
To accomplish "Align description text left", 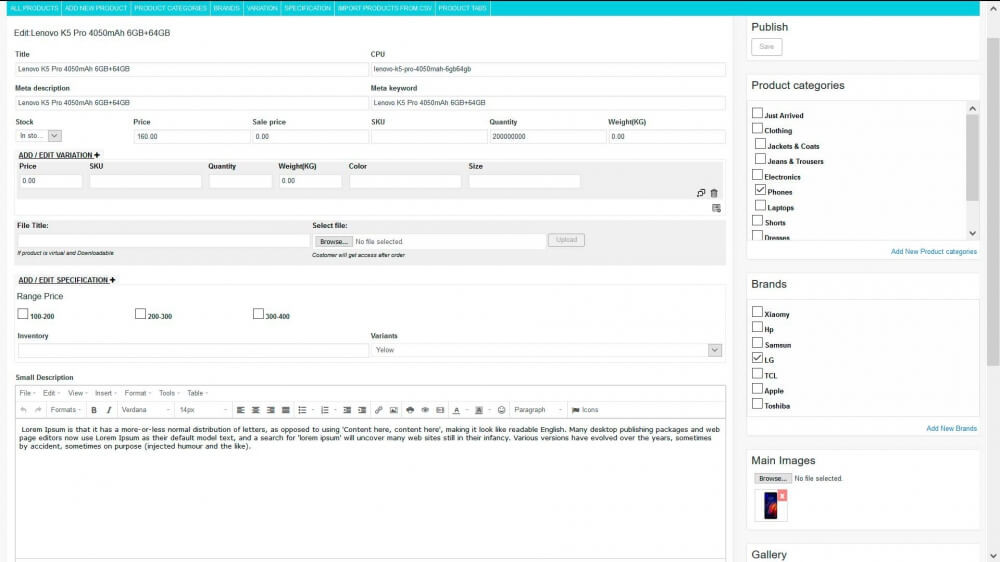I will tap(240, 410).
